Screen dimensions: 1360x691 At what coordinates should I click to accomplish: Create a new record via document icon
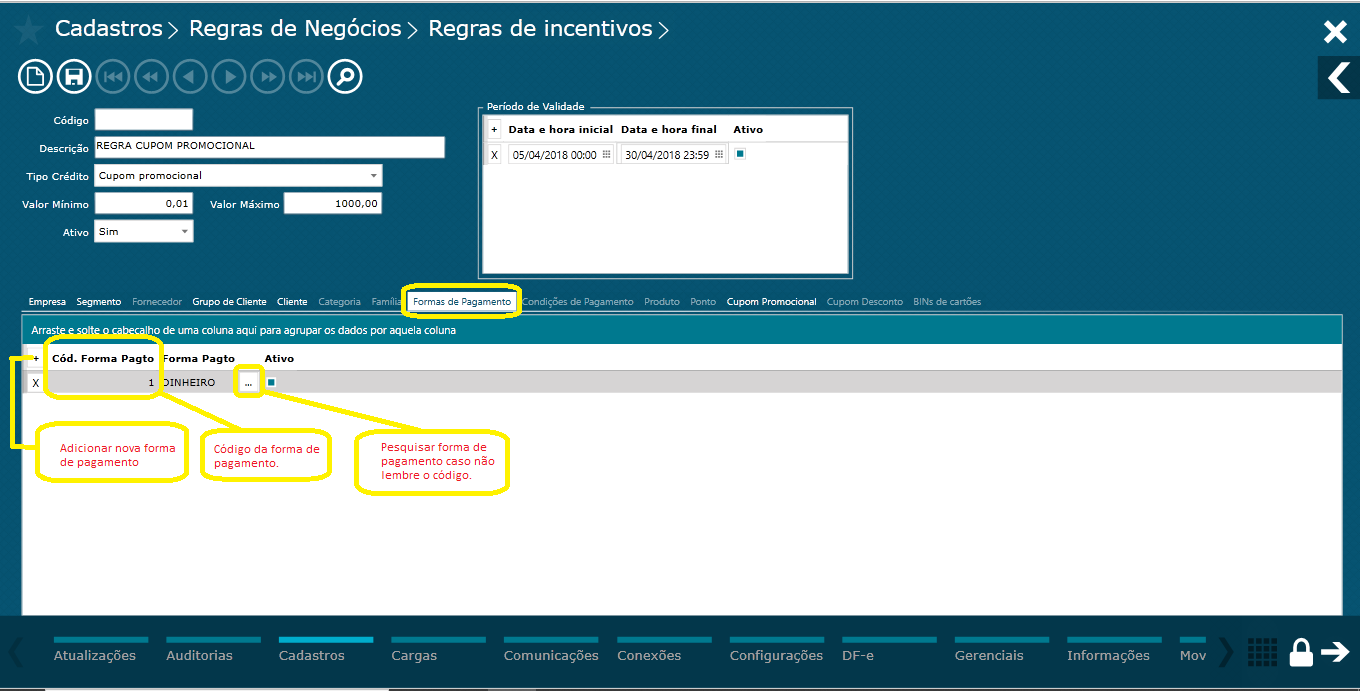[x=34, y=76]
